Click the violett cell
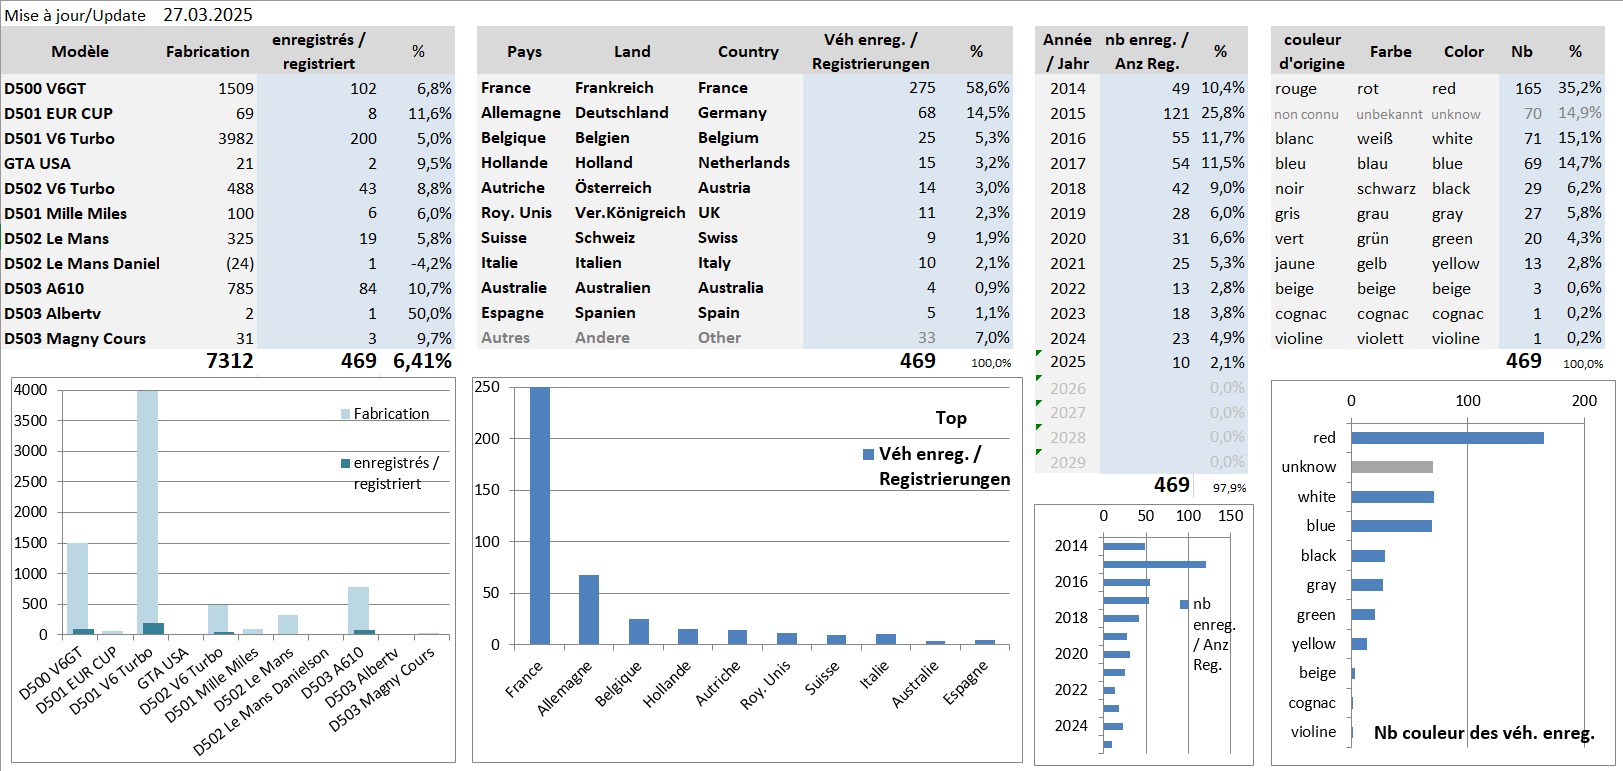1623x771 pixels. tap(1380, 338)
